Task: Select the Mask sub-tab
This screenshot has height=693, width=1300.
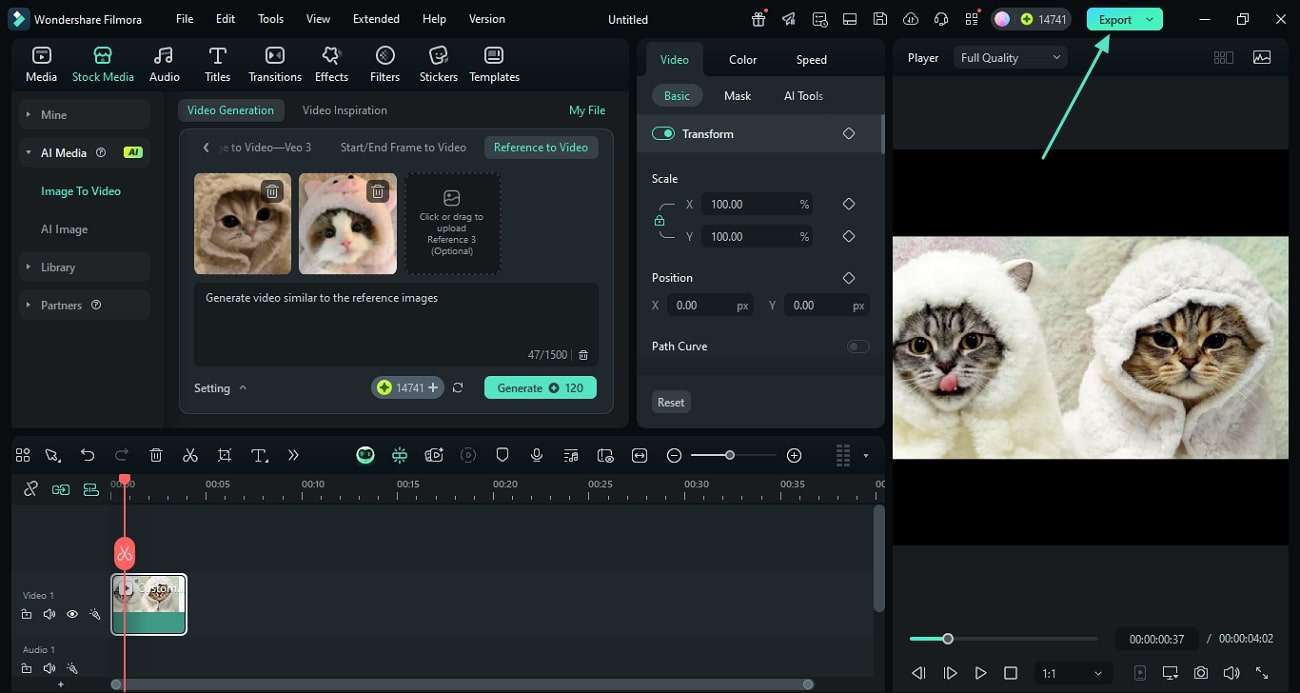Action: (737, 96)
